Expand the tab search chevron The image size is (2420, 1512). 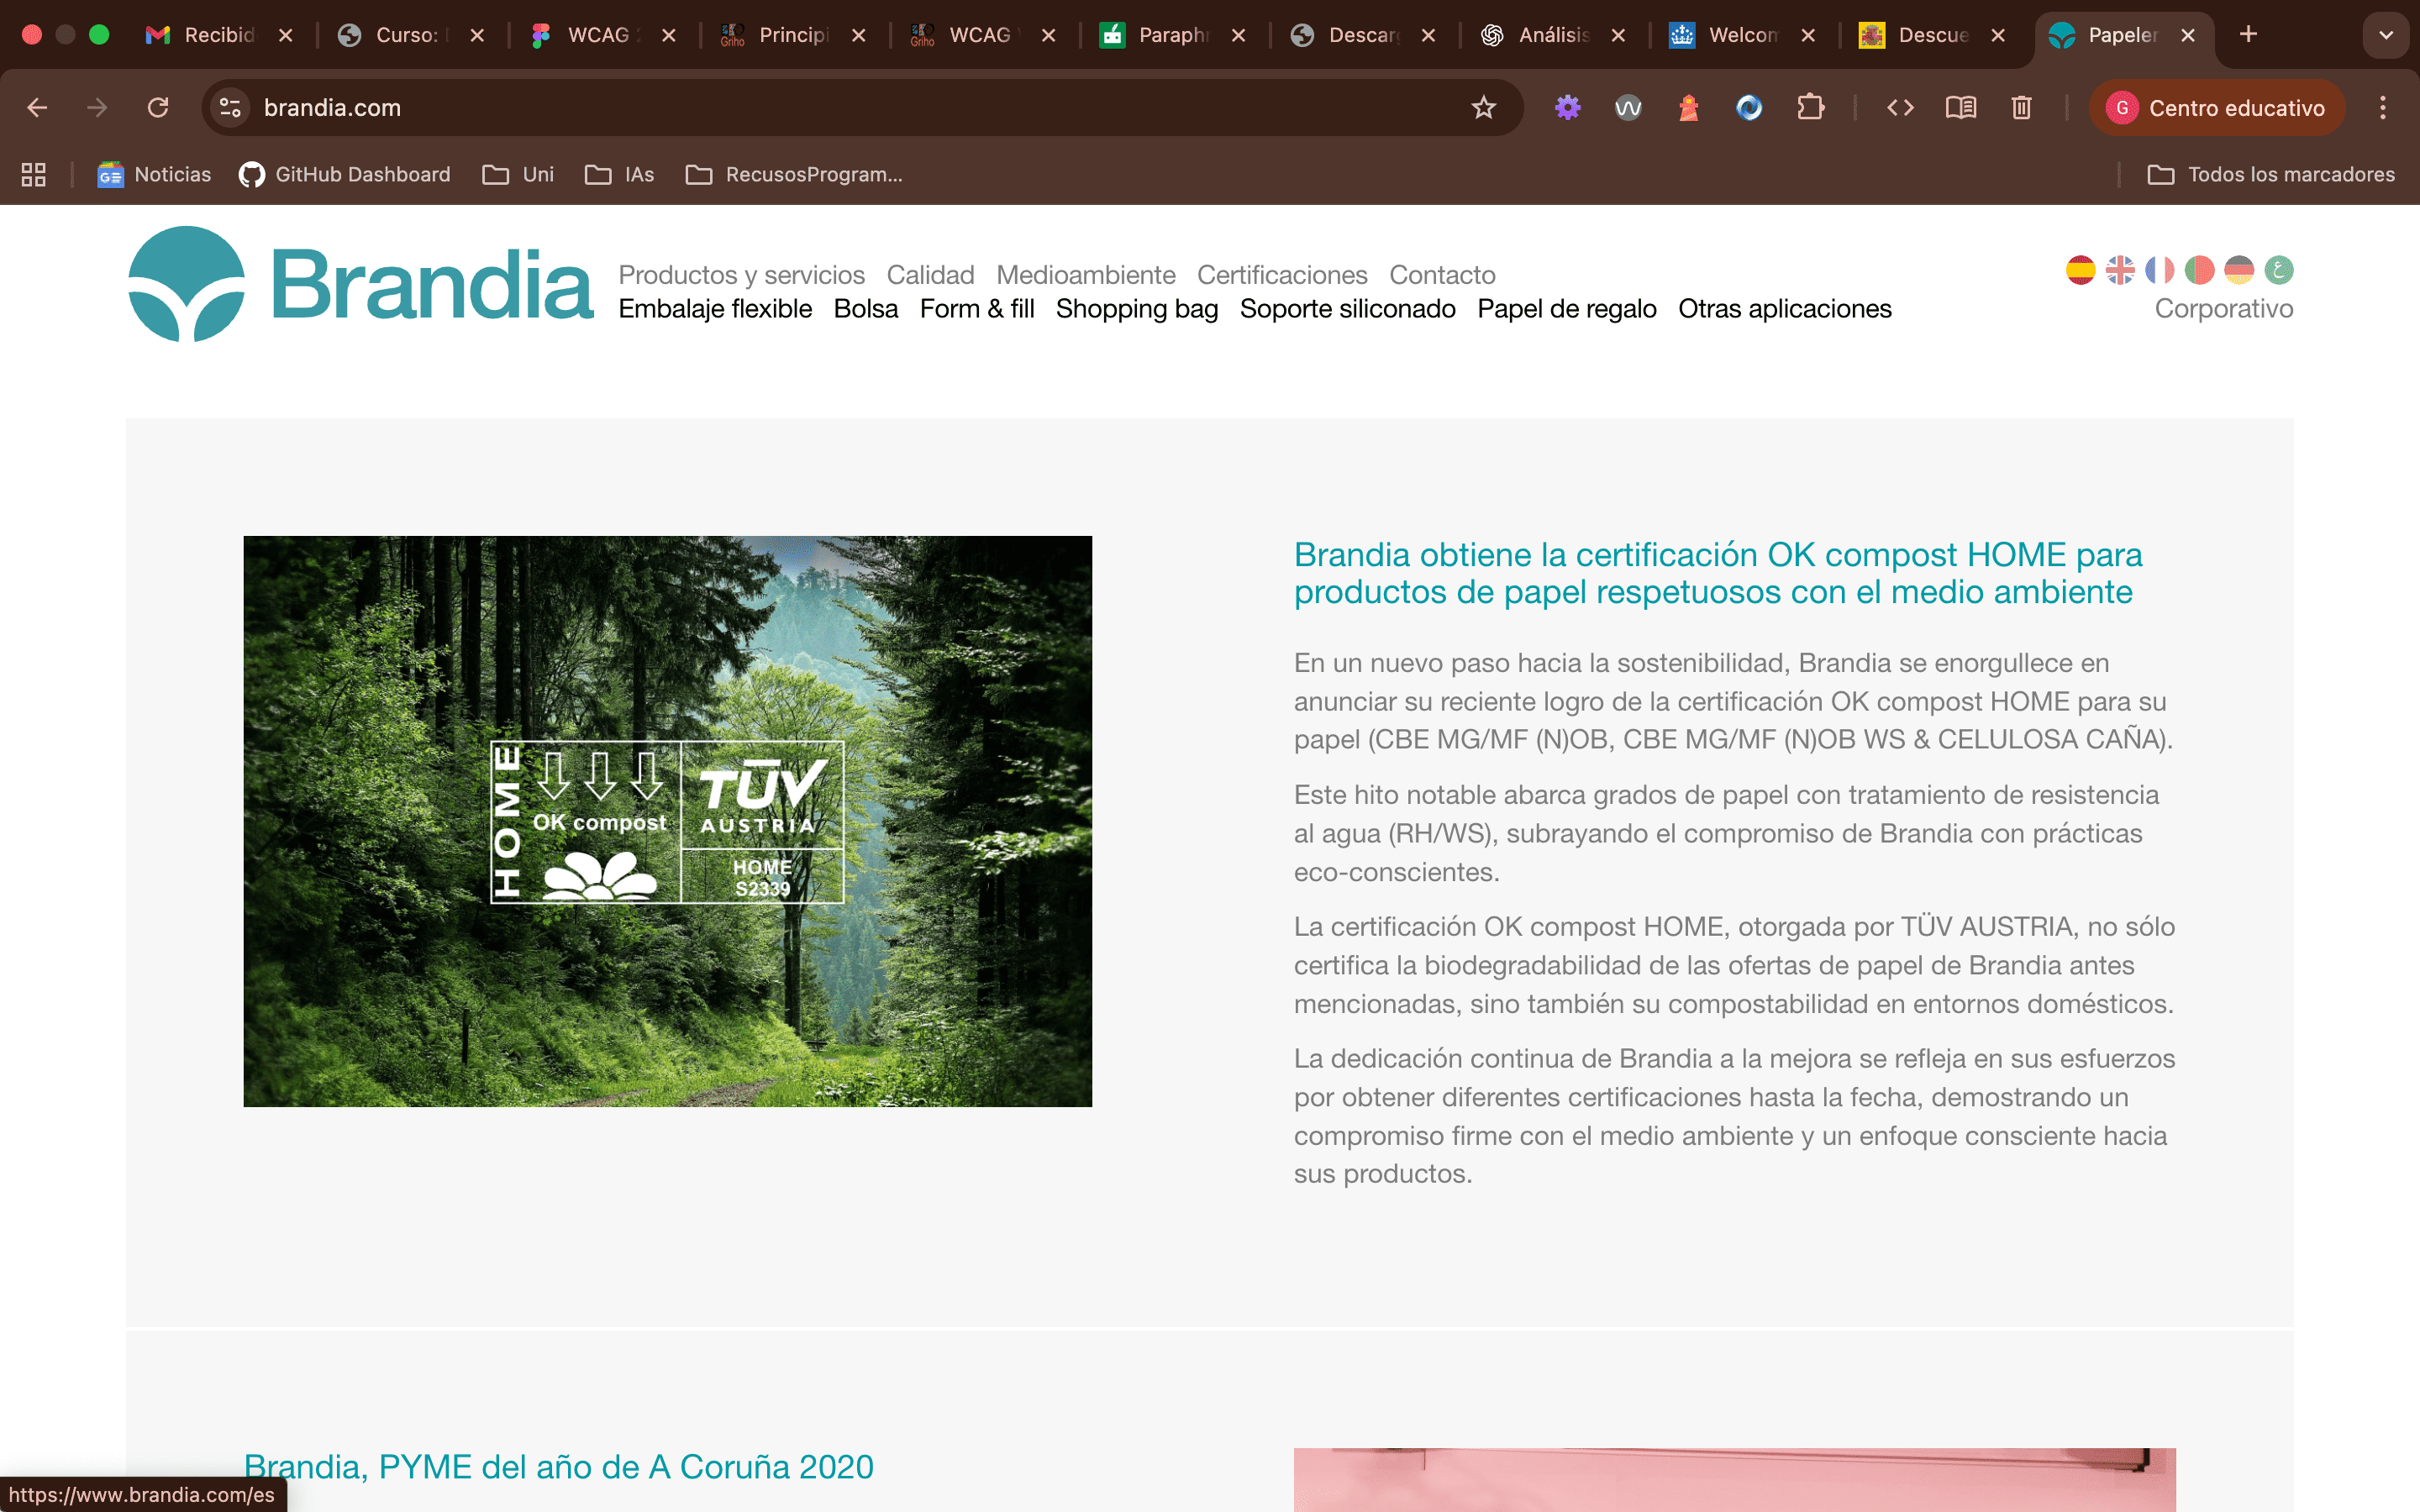2385,35
